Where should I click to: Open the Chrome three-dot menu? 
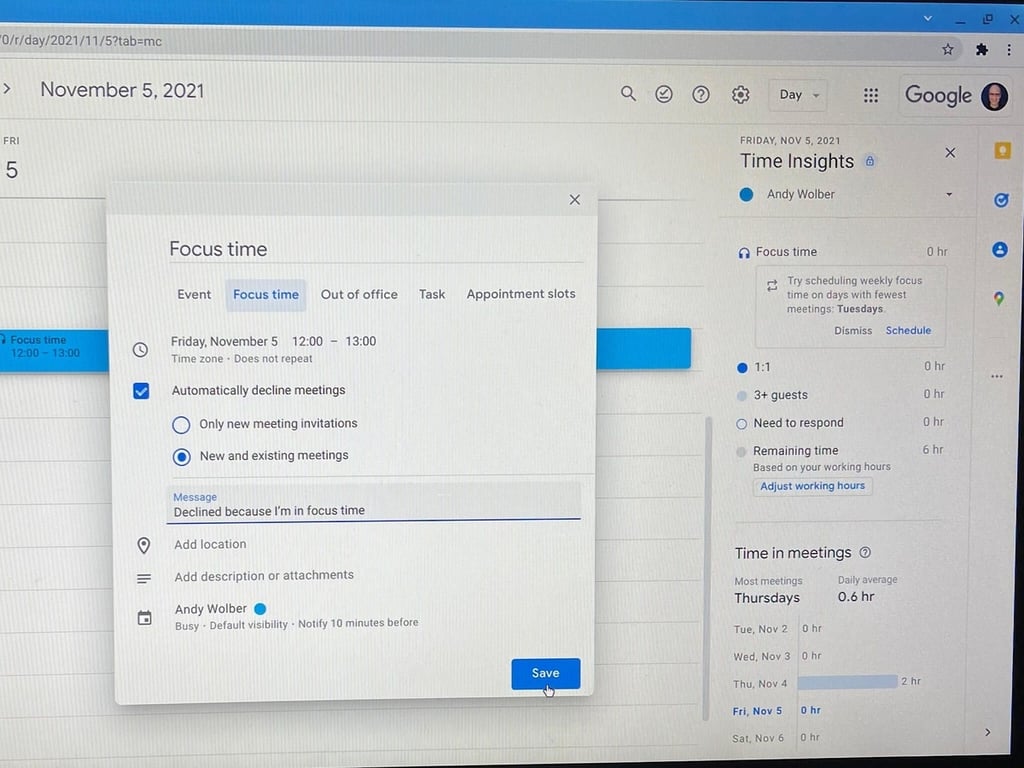1009,50
